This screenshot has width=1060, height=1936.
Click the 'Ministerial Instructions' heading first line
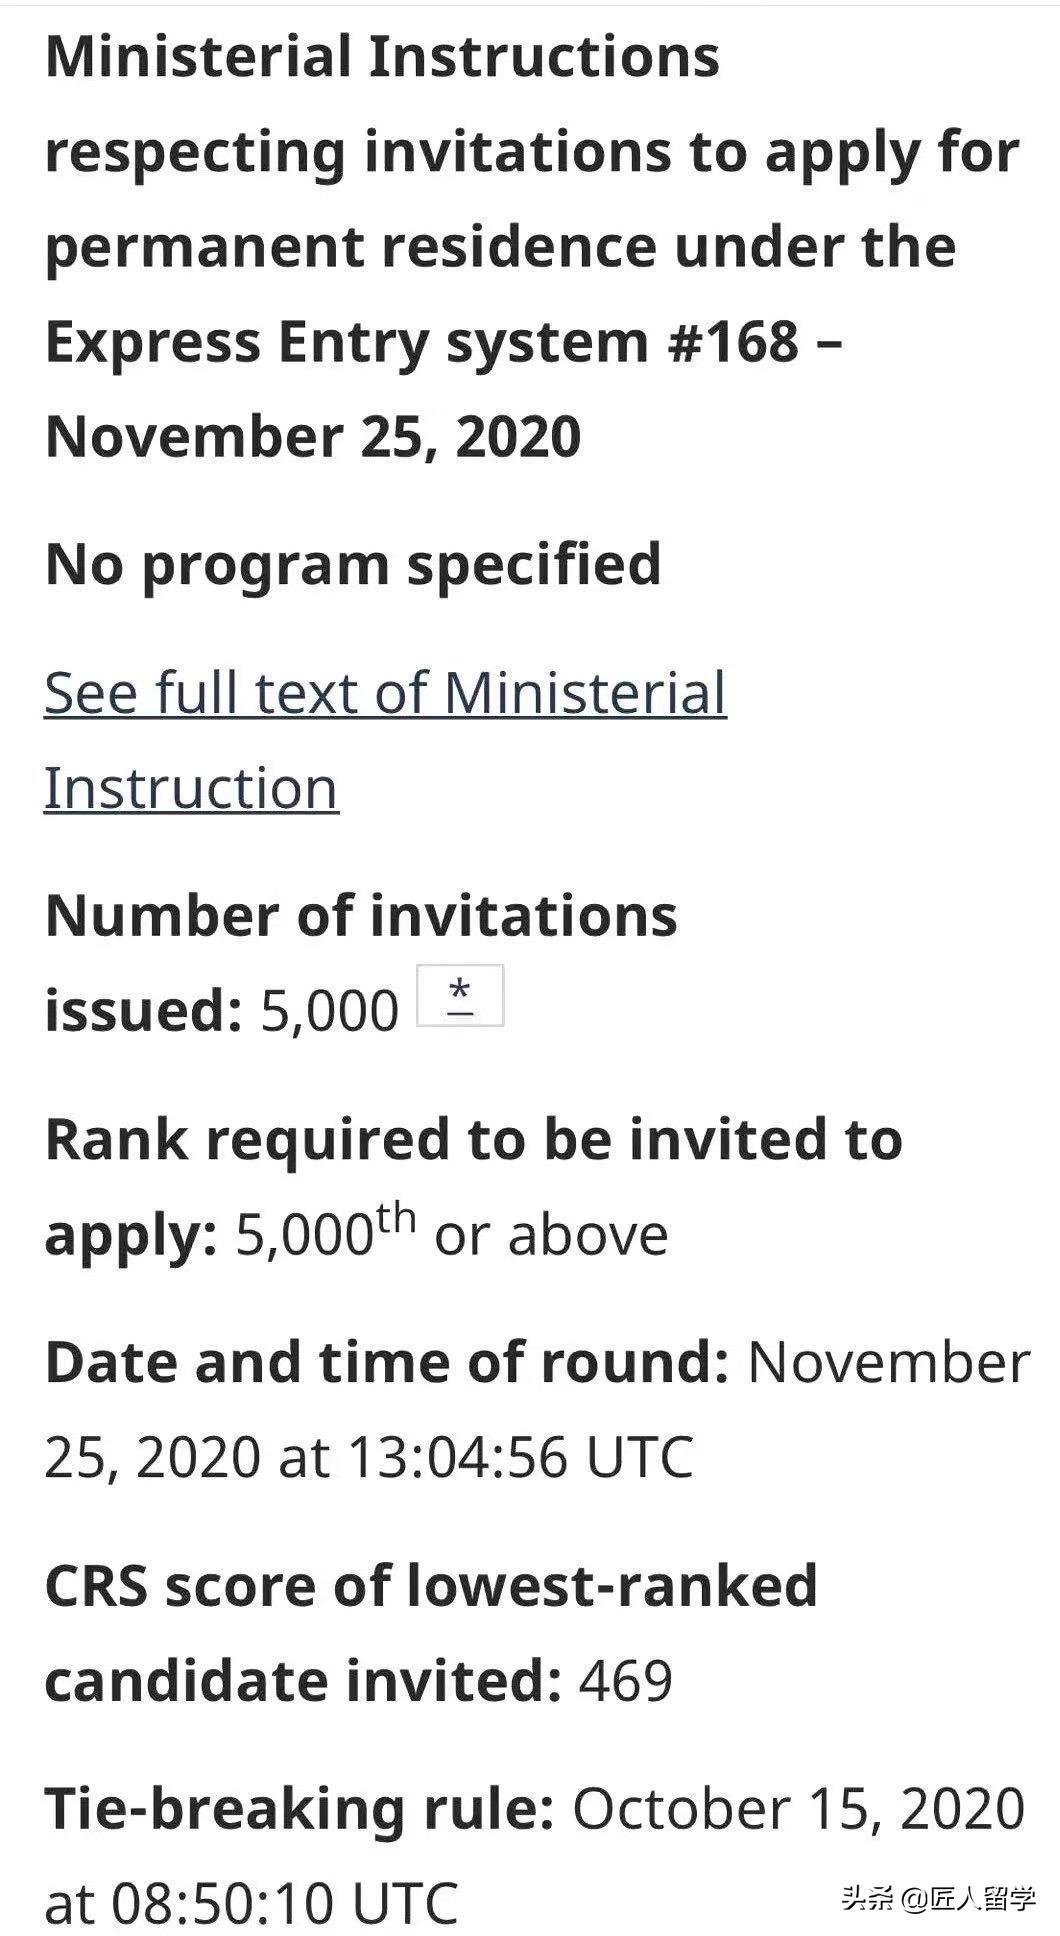tap(382, 57)
